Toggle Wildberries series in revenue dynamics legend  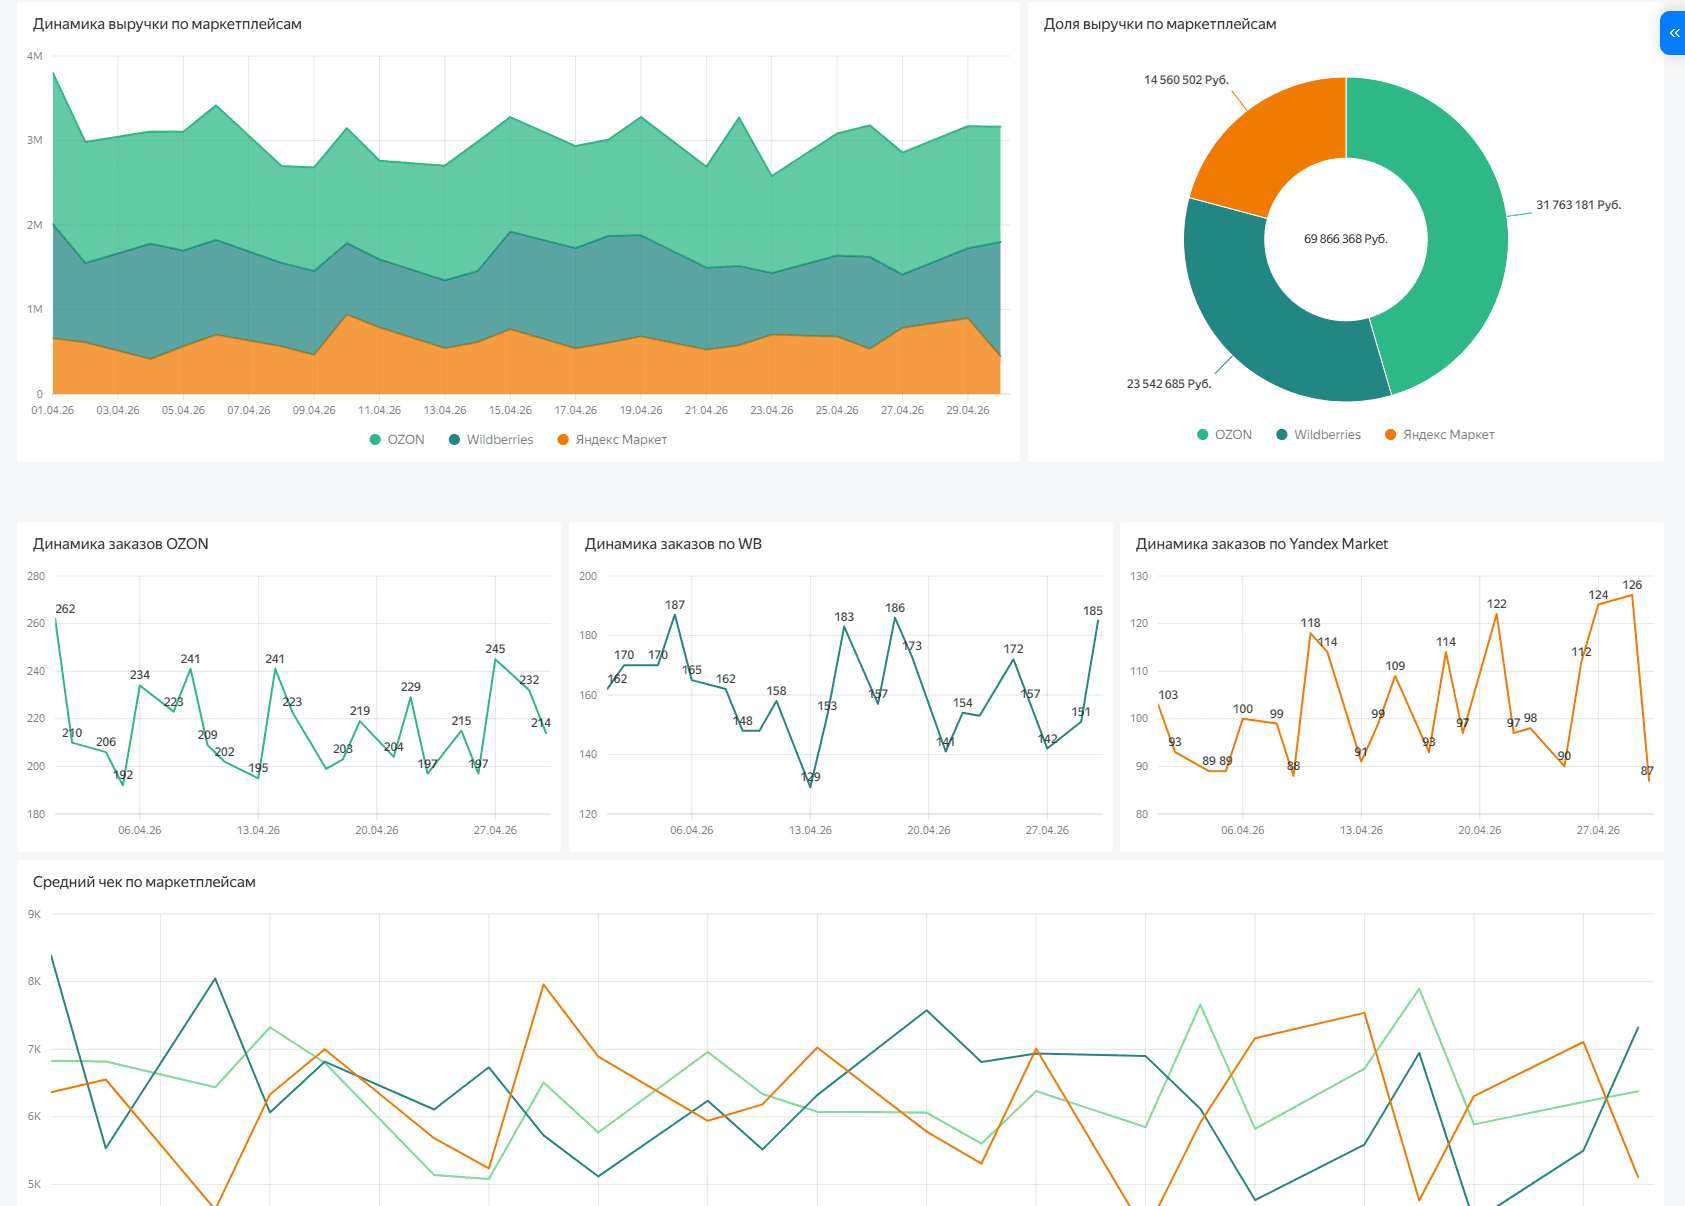tap(491, 440)
